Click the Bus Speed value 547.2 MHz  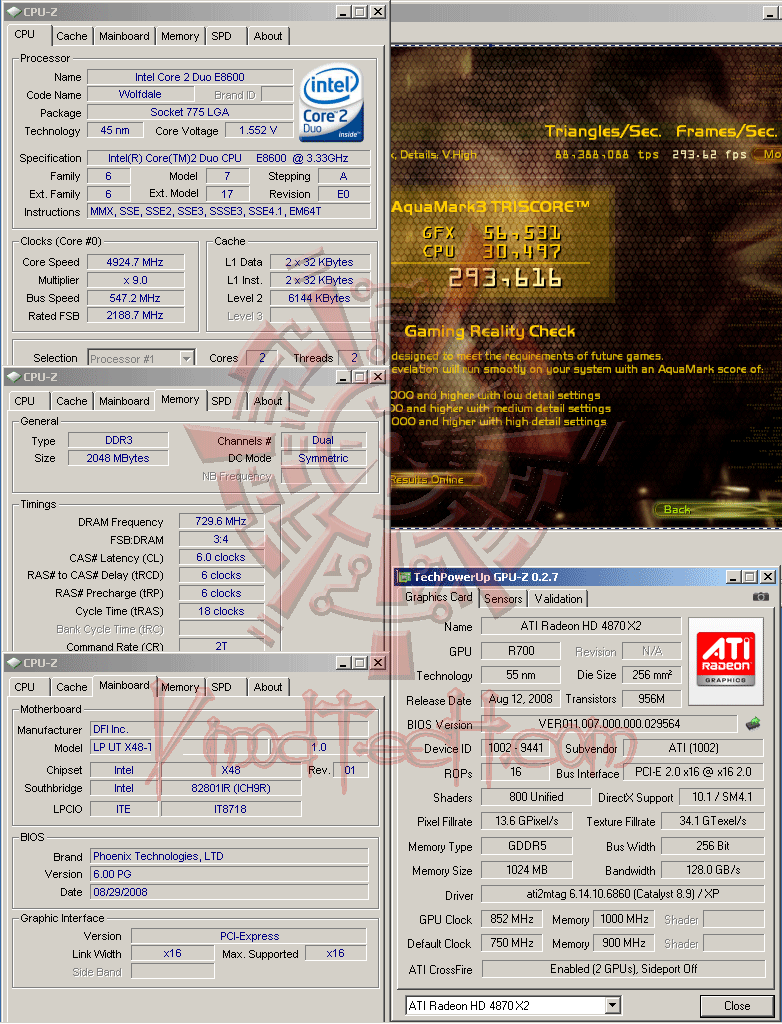click(x=135, y=298)
